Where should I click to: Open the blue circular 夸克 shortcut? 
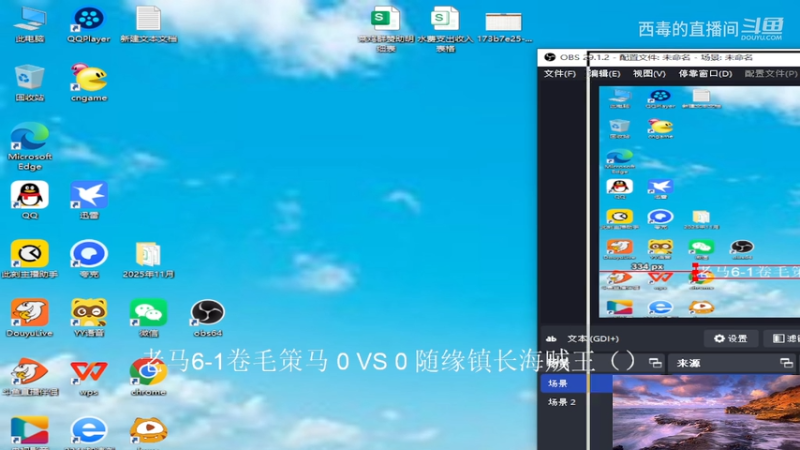(x=89, y=259)
